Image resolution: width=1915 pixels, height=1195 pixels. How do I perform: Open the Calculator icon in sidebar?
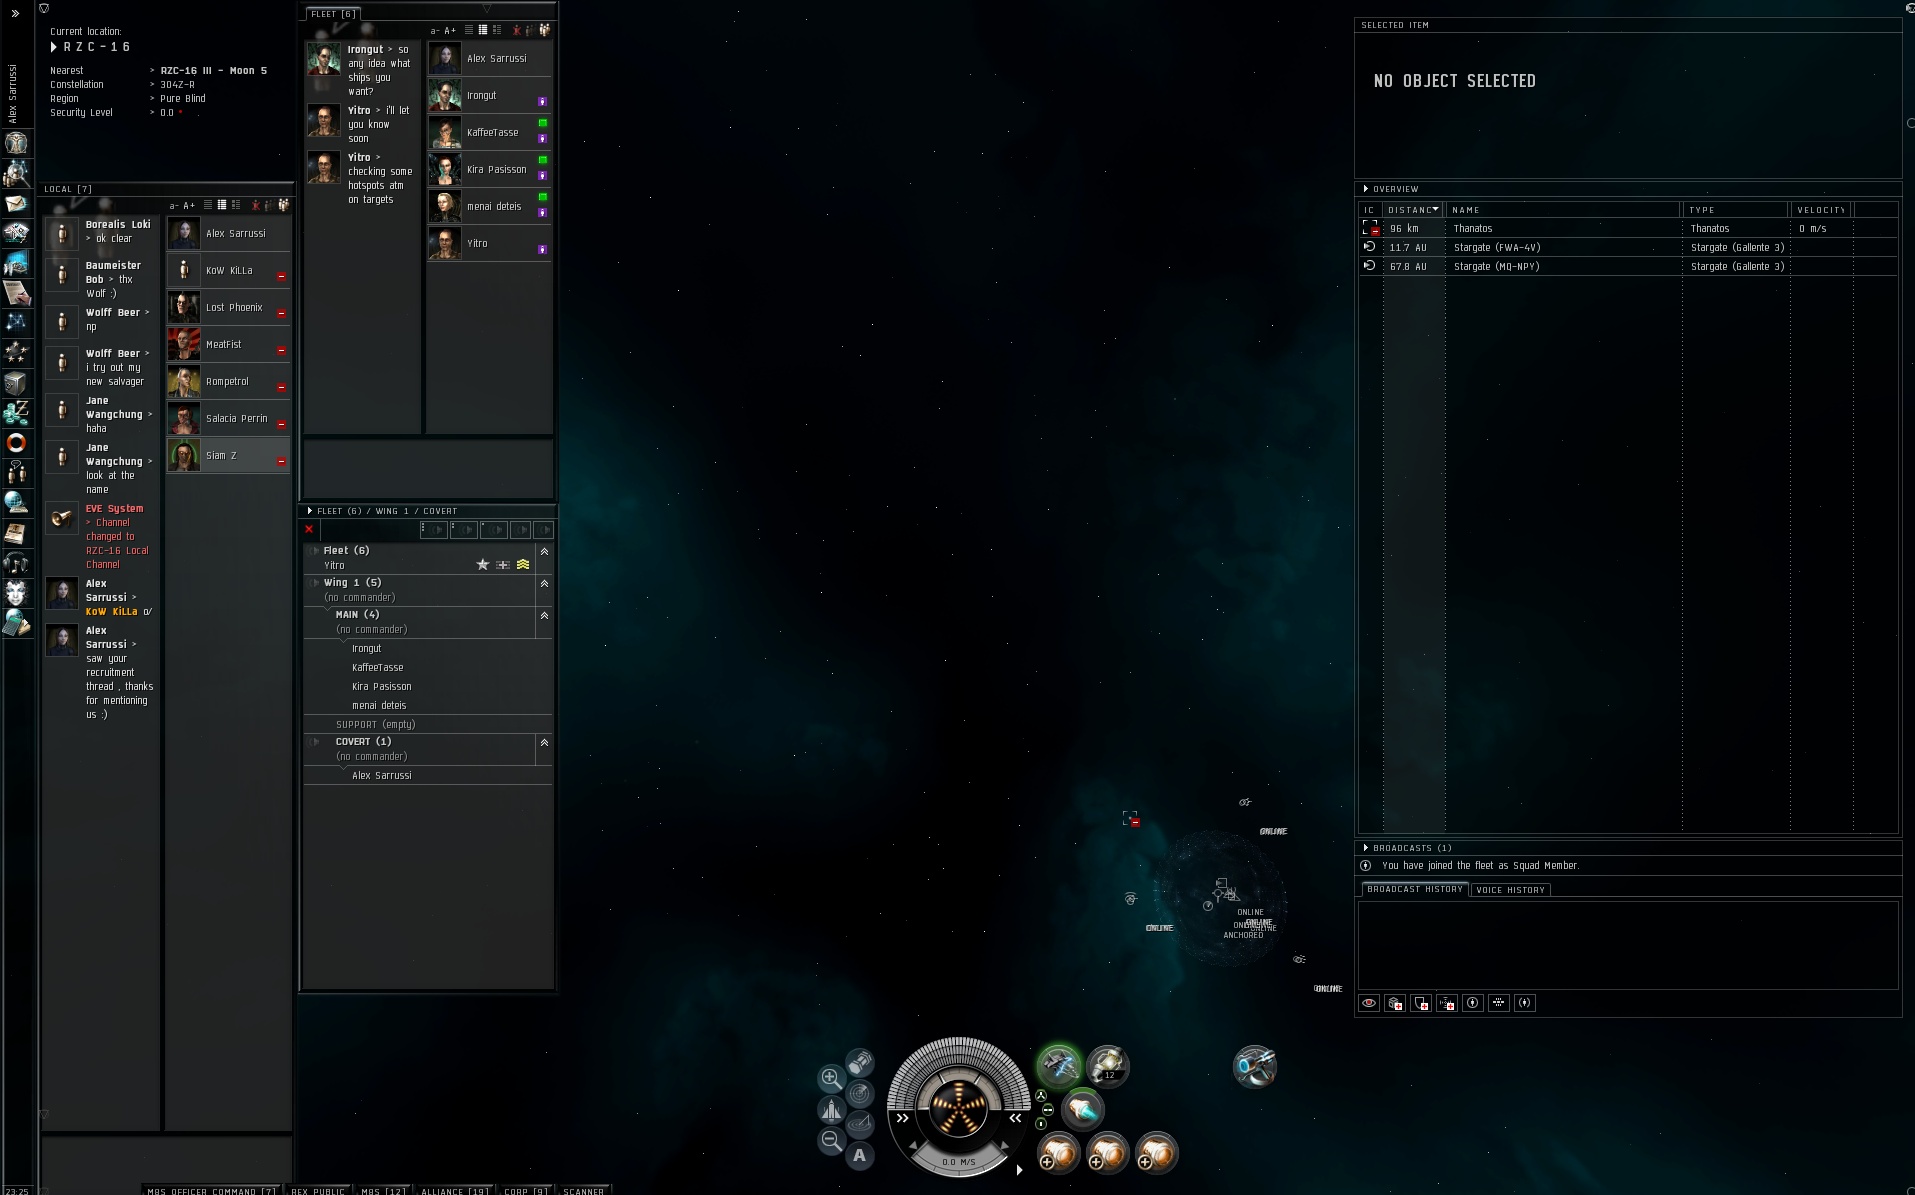pyautogui.click(x=16, y=623)
